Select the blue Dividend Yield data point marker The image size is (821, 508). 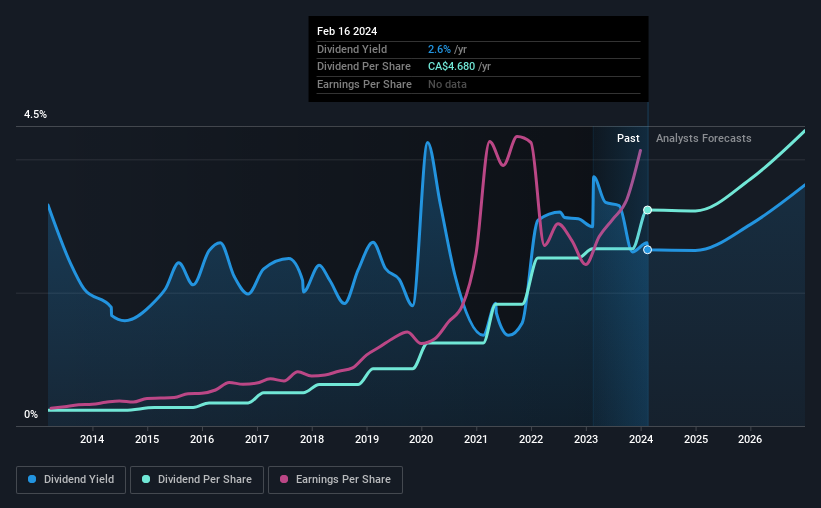tap(648, 250)
